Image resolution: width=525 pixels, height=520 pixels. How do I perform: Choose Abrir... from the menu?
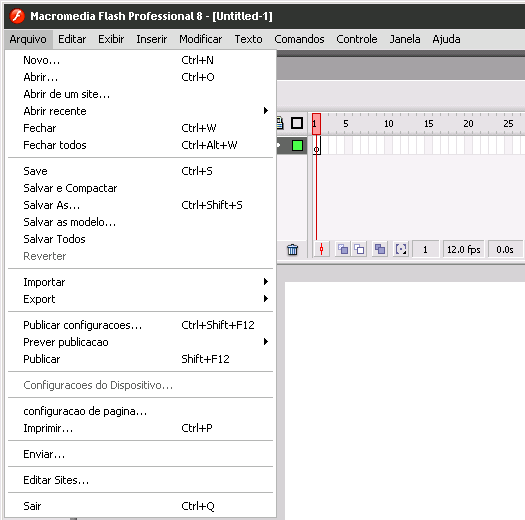pyautogui.click(x=141, y=77)
